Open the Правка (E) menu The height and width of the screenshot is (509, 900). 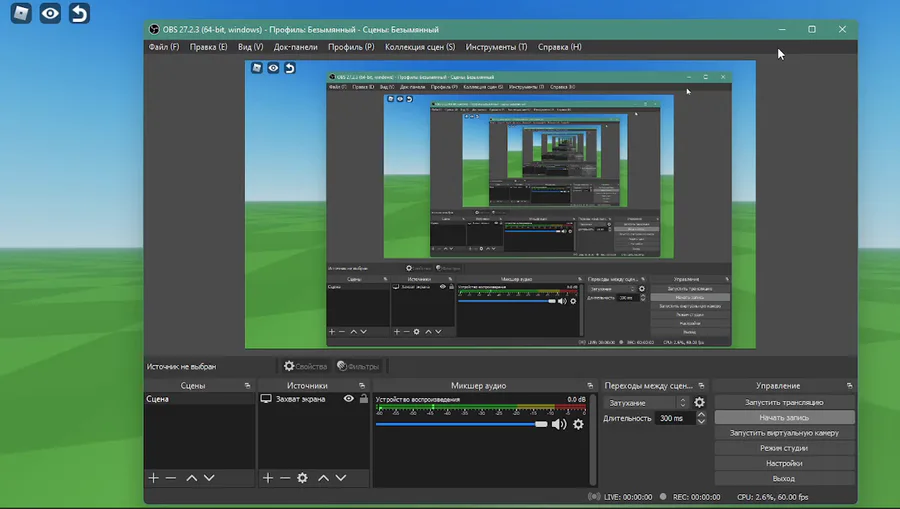click(x=208, y=47)
